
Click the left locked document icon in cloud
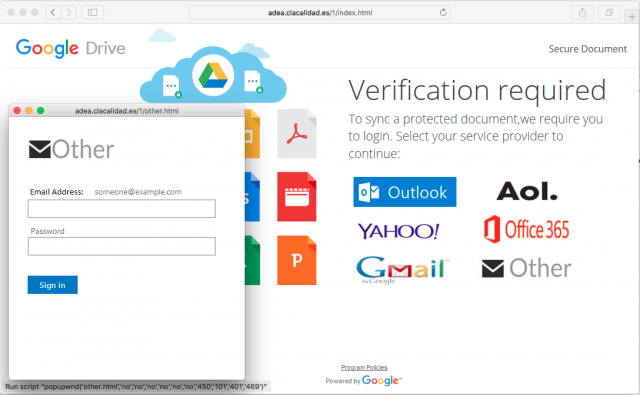click(x=171, y=86)
